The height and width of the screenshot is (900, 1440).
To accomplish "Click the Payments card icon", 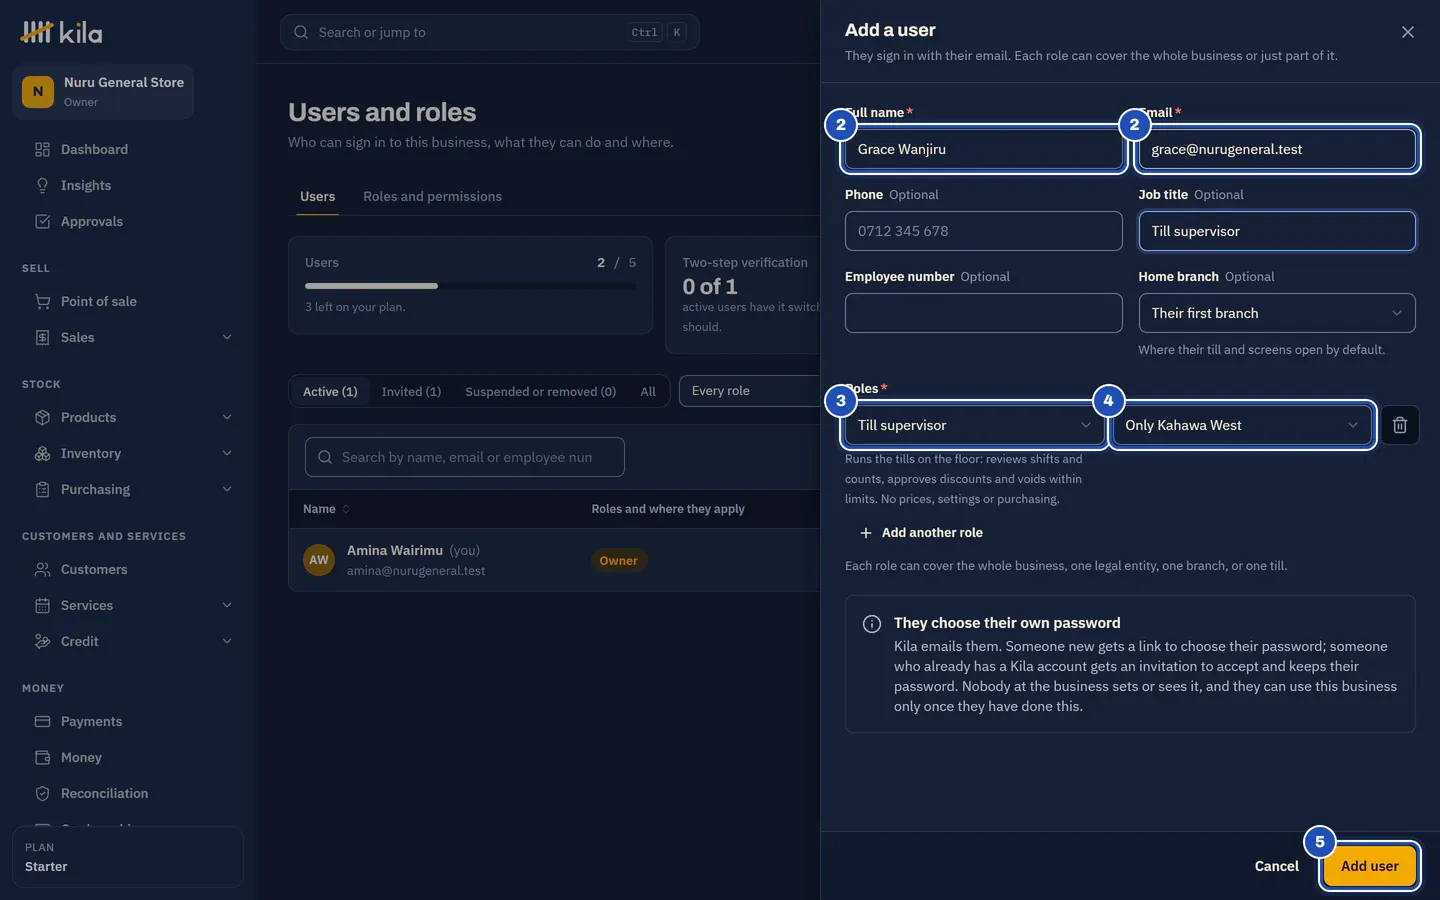I will point(42,722).
